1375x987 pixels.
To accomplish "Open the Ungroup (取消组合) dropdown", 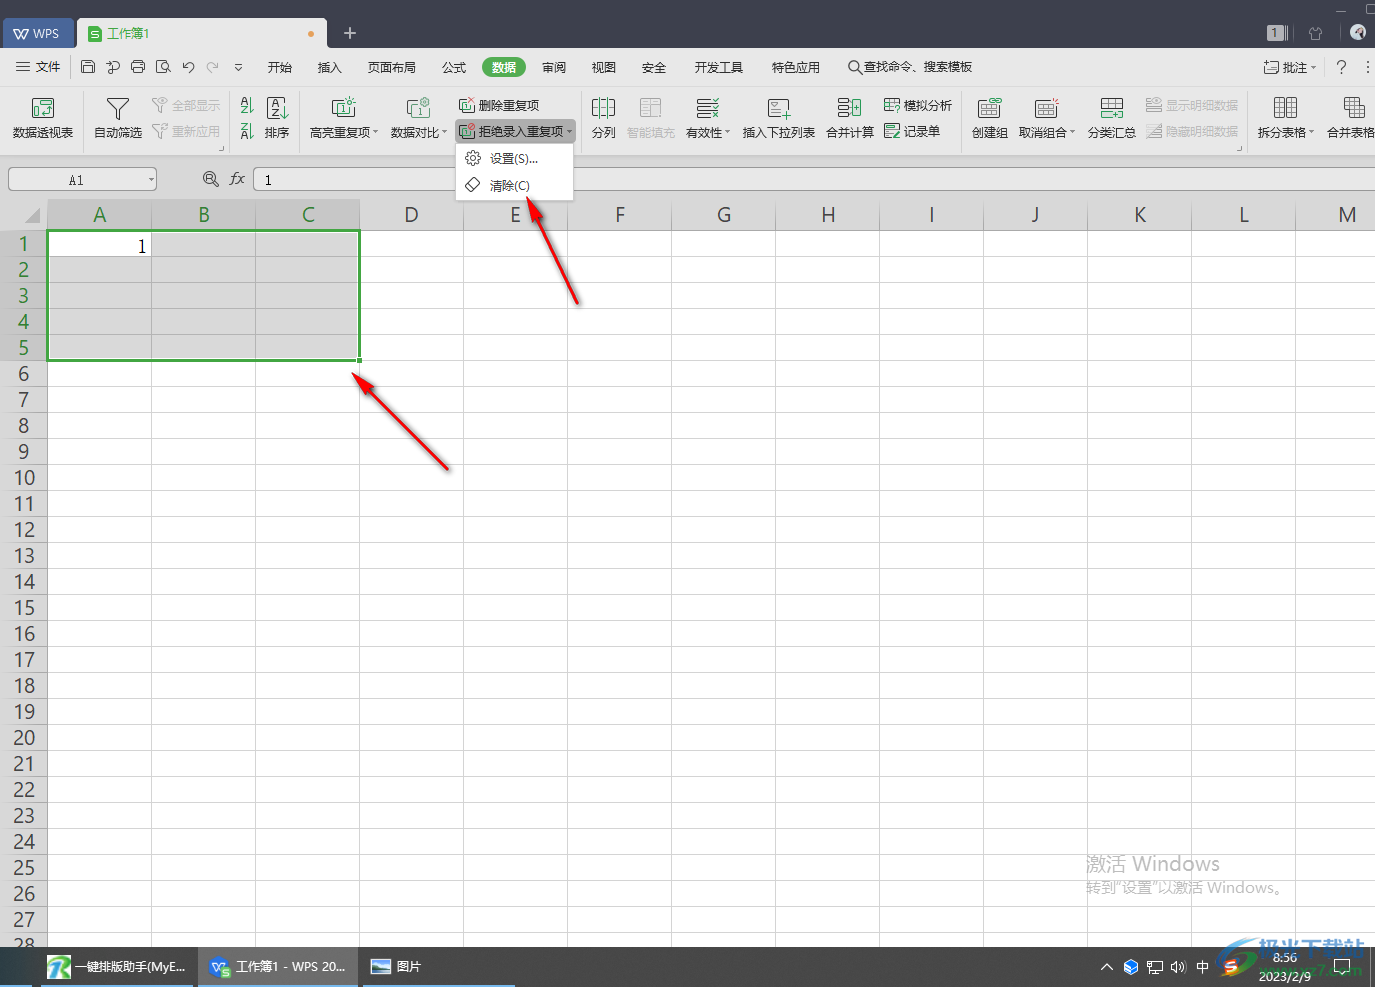I will [x=1046, y=118].
